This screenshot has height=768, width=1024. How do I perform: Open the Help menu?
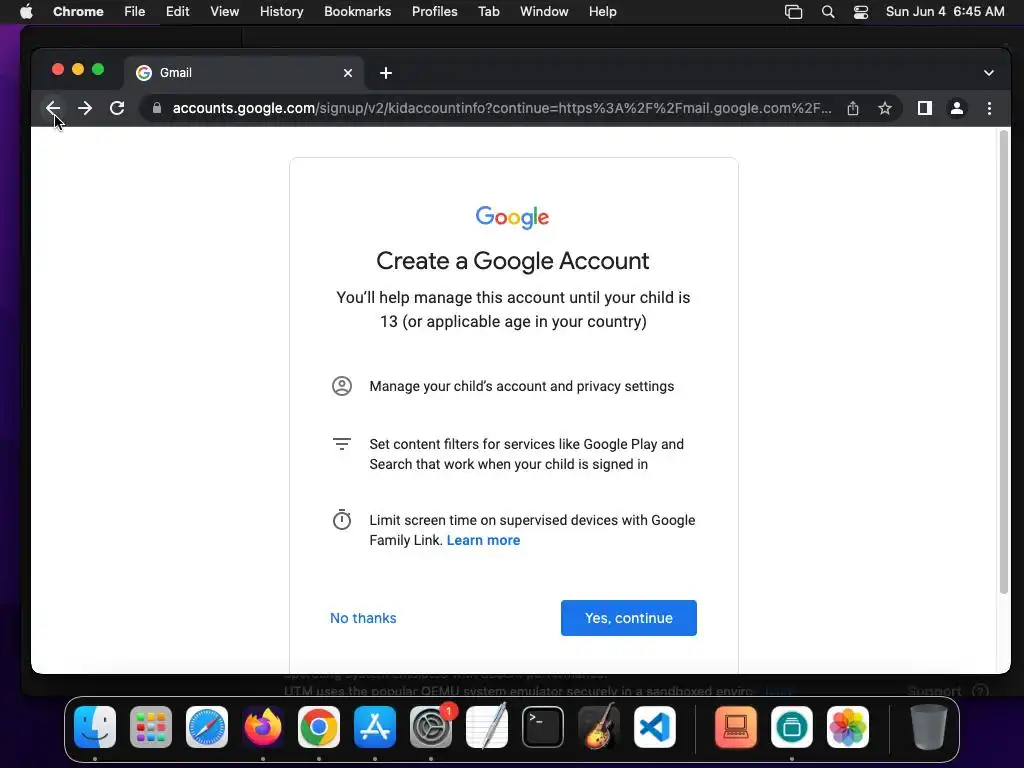(602, 12)
